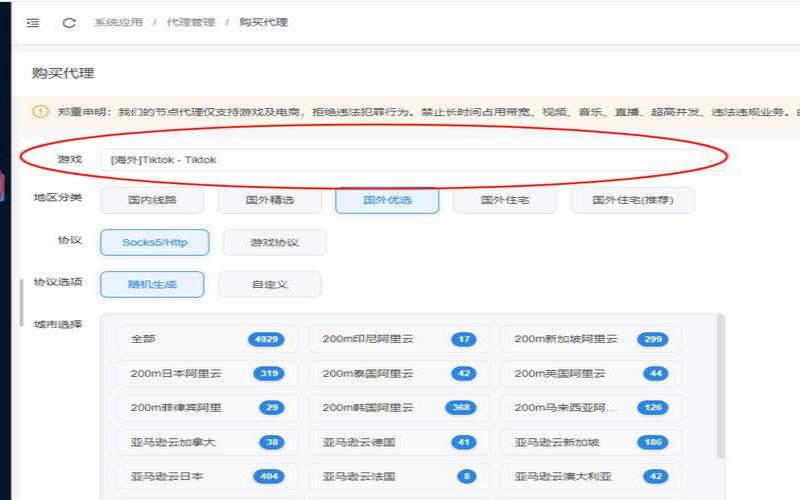Select 200m韩国阿里云 city option

[x=399, y=408]
